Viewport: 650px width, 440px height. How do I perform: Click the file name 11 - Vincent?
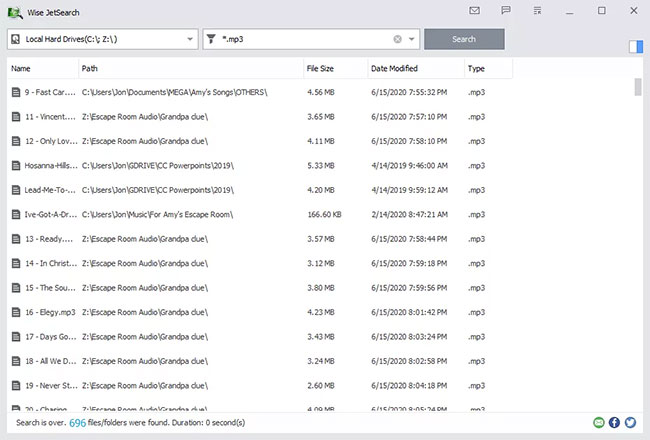(51, 117)
